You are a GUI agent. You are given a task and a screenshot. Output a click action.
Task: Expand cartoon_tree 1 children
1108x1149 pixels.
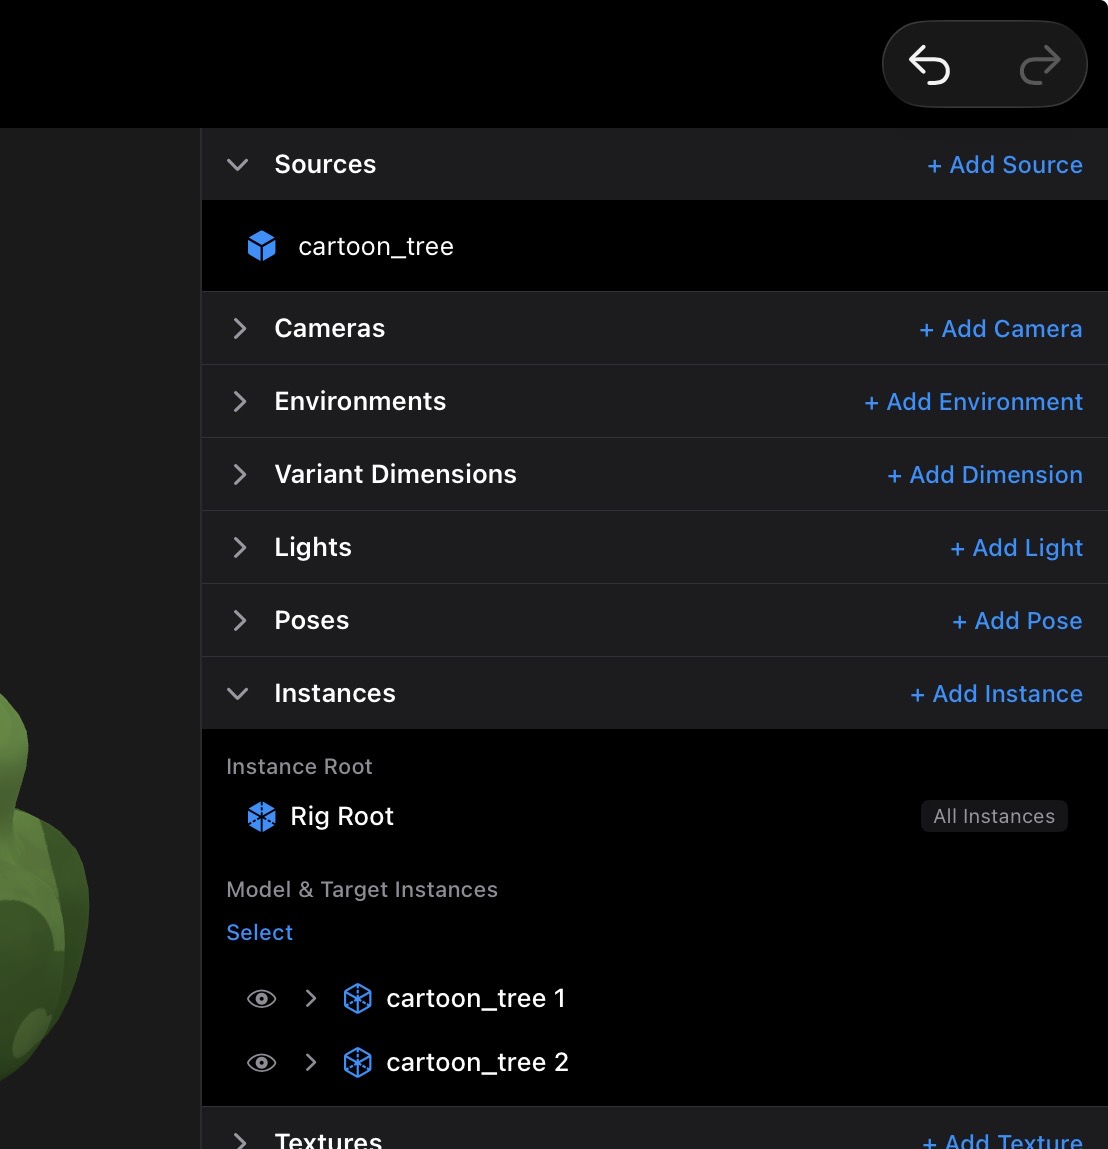(311, 998)
